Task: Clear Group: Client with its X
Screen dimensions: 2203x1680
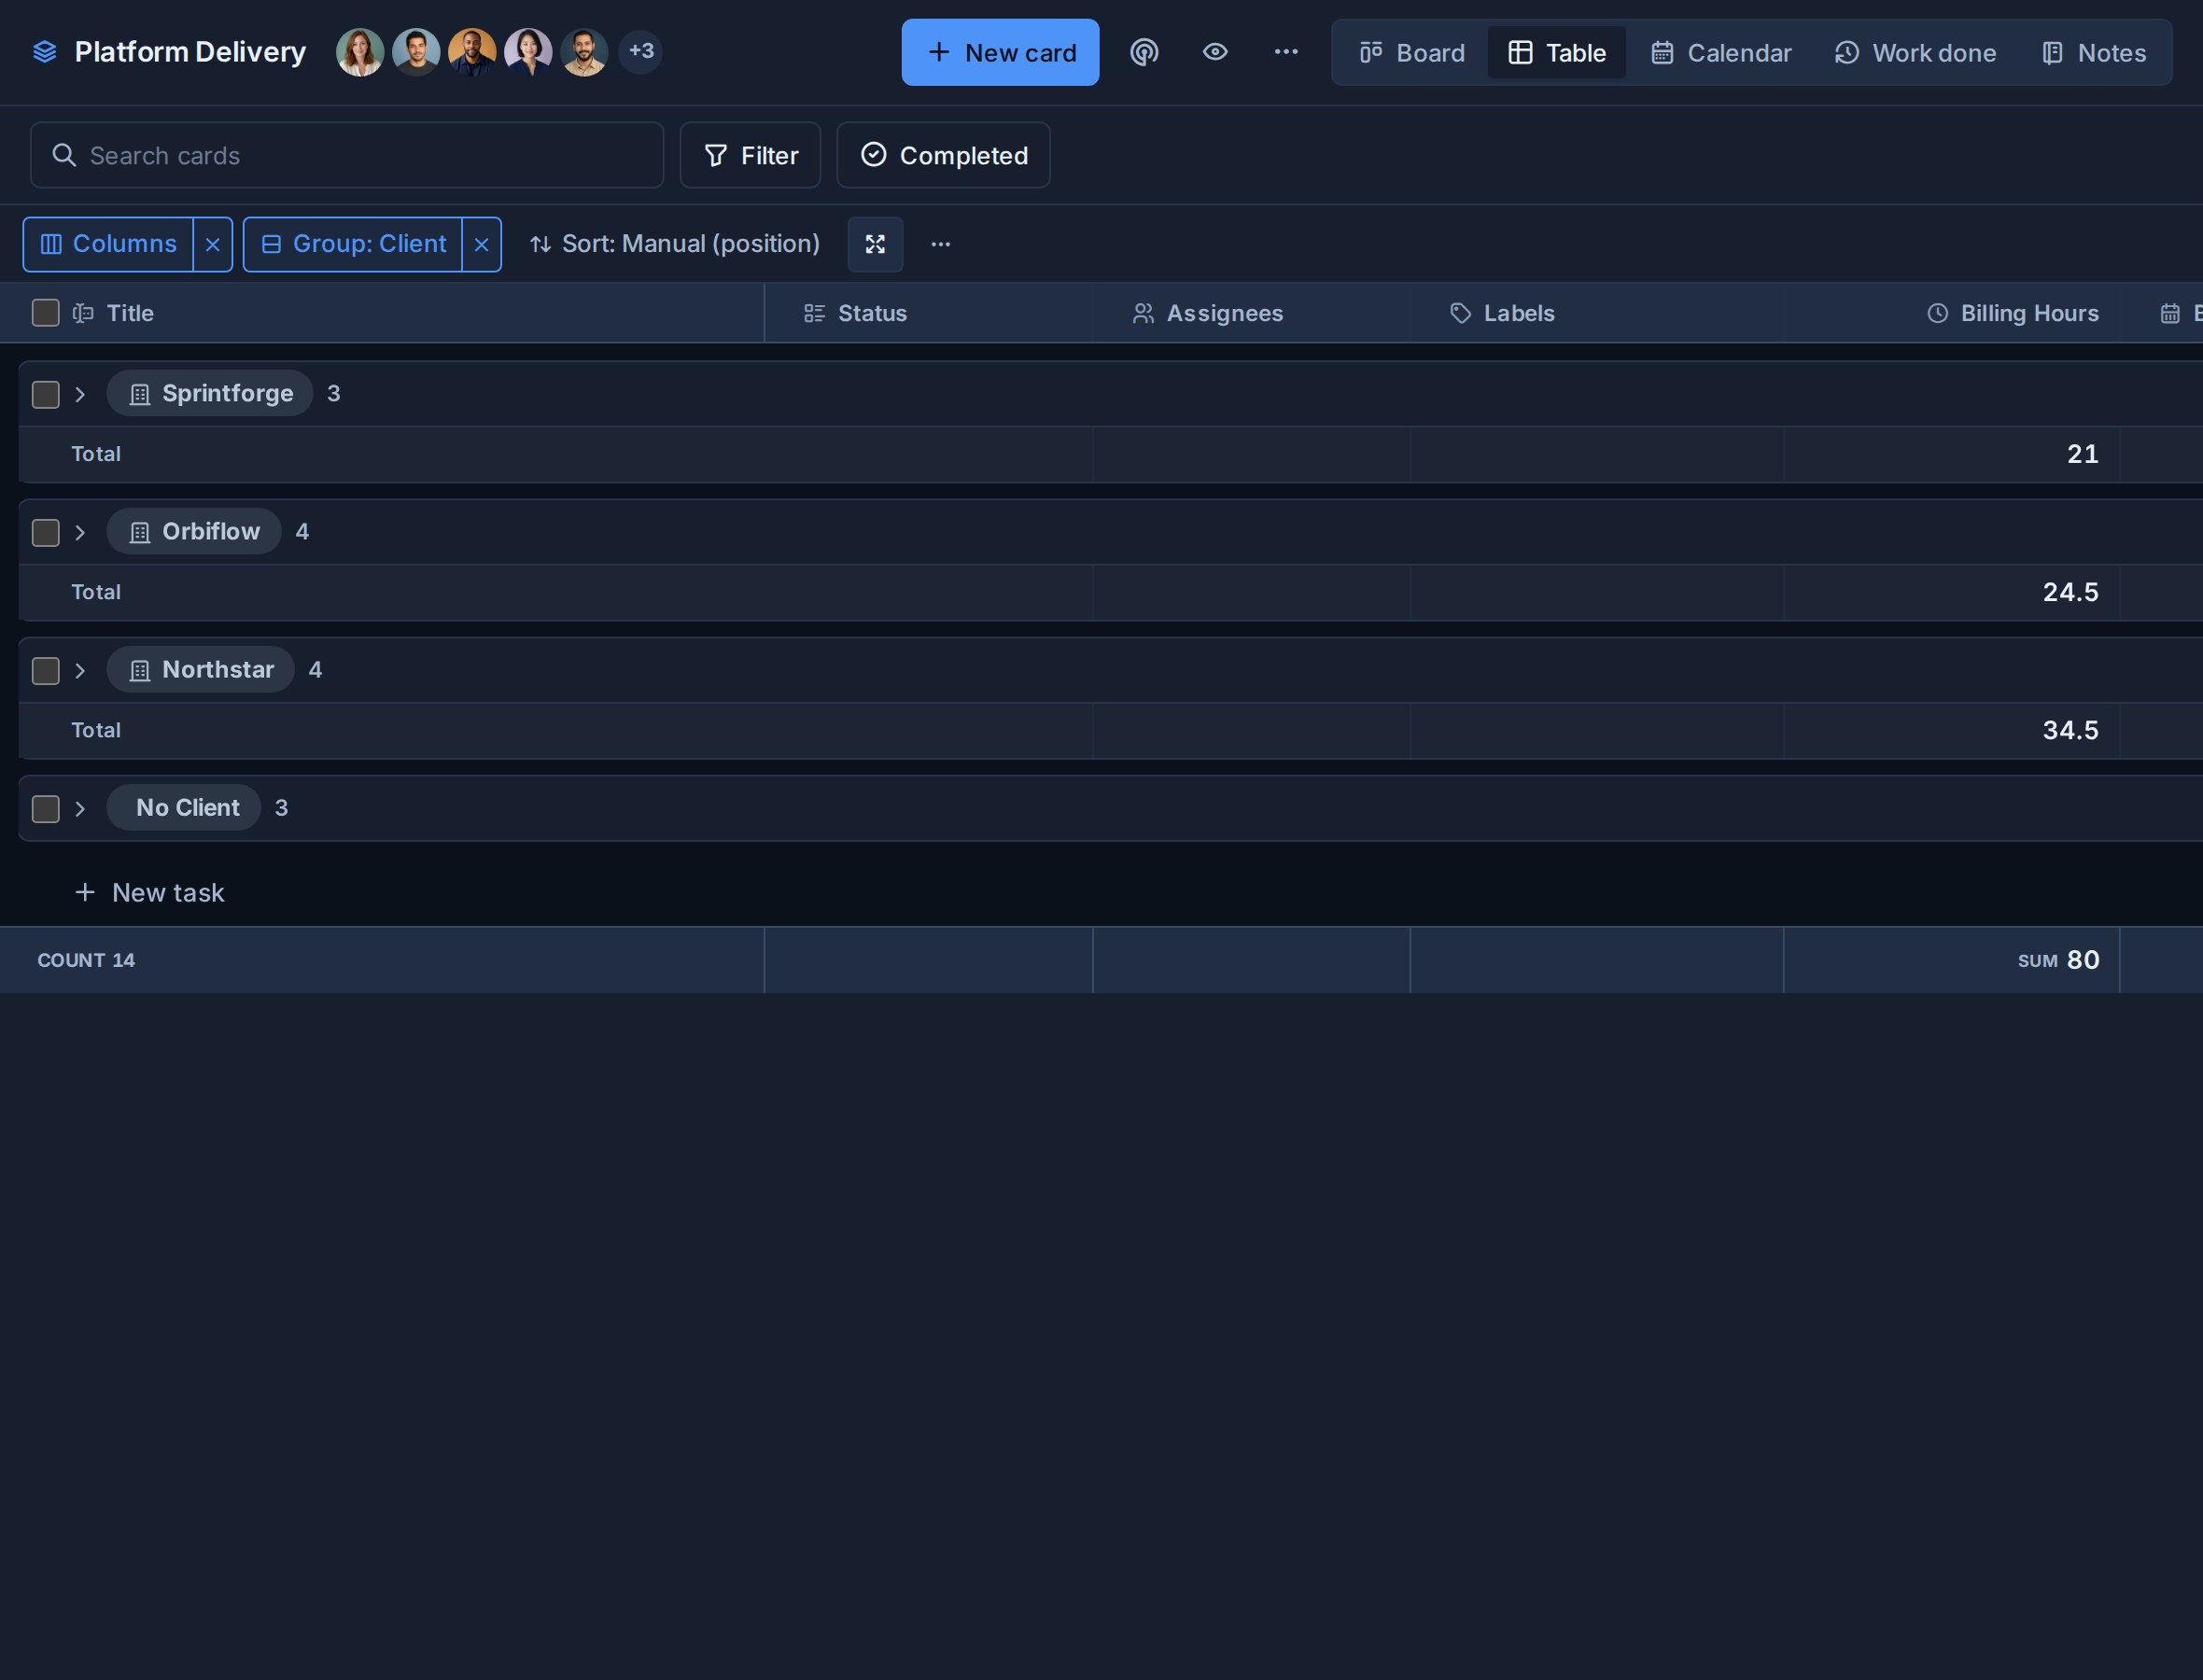Action: click(x=481, y=244)
